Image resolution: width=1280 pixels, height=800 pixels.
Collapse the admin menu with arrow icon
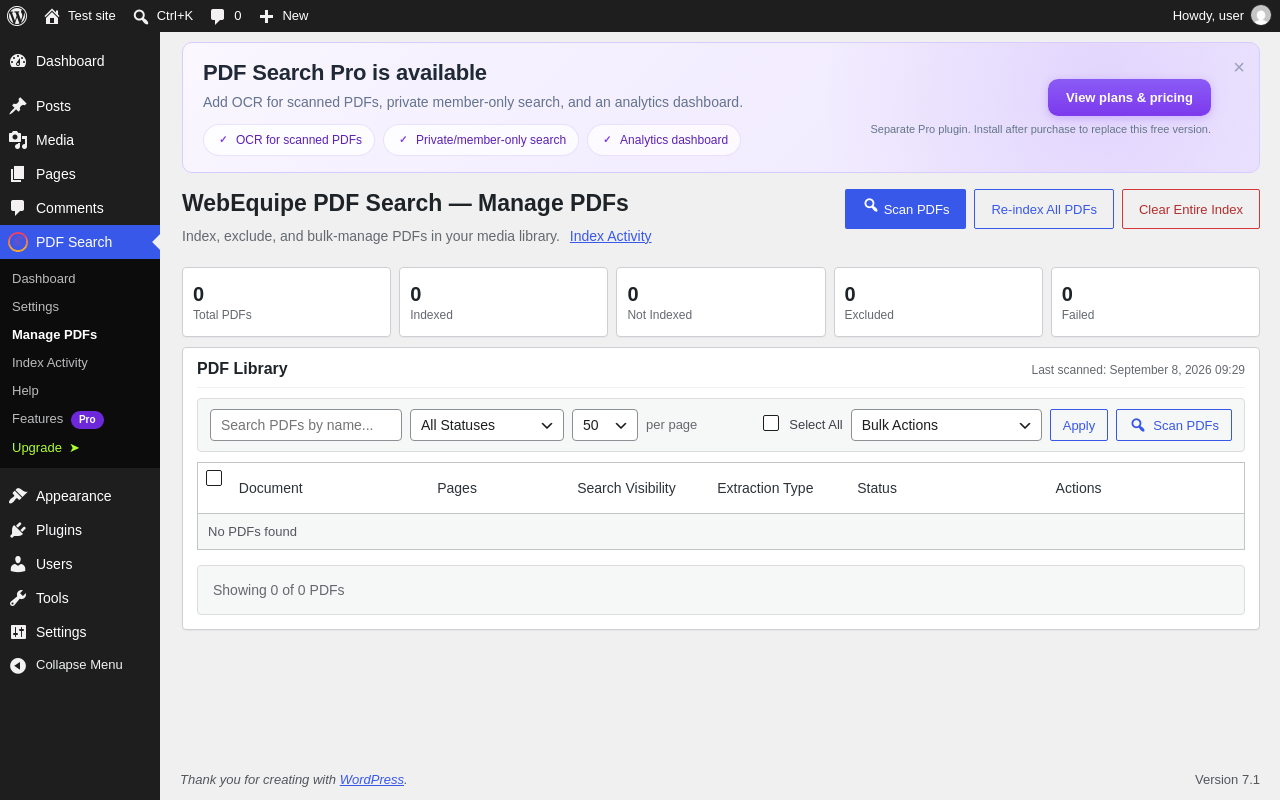point(18,665)
